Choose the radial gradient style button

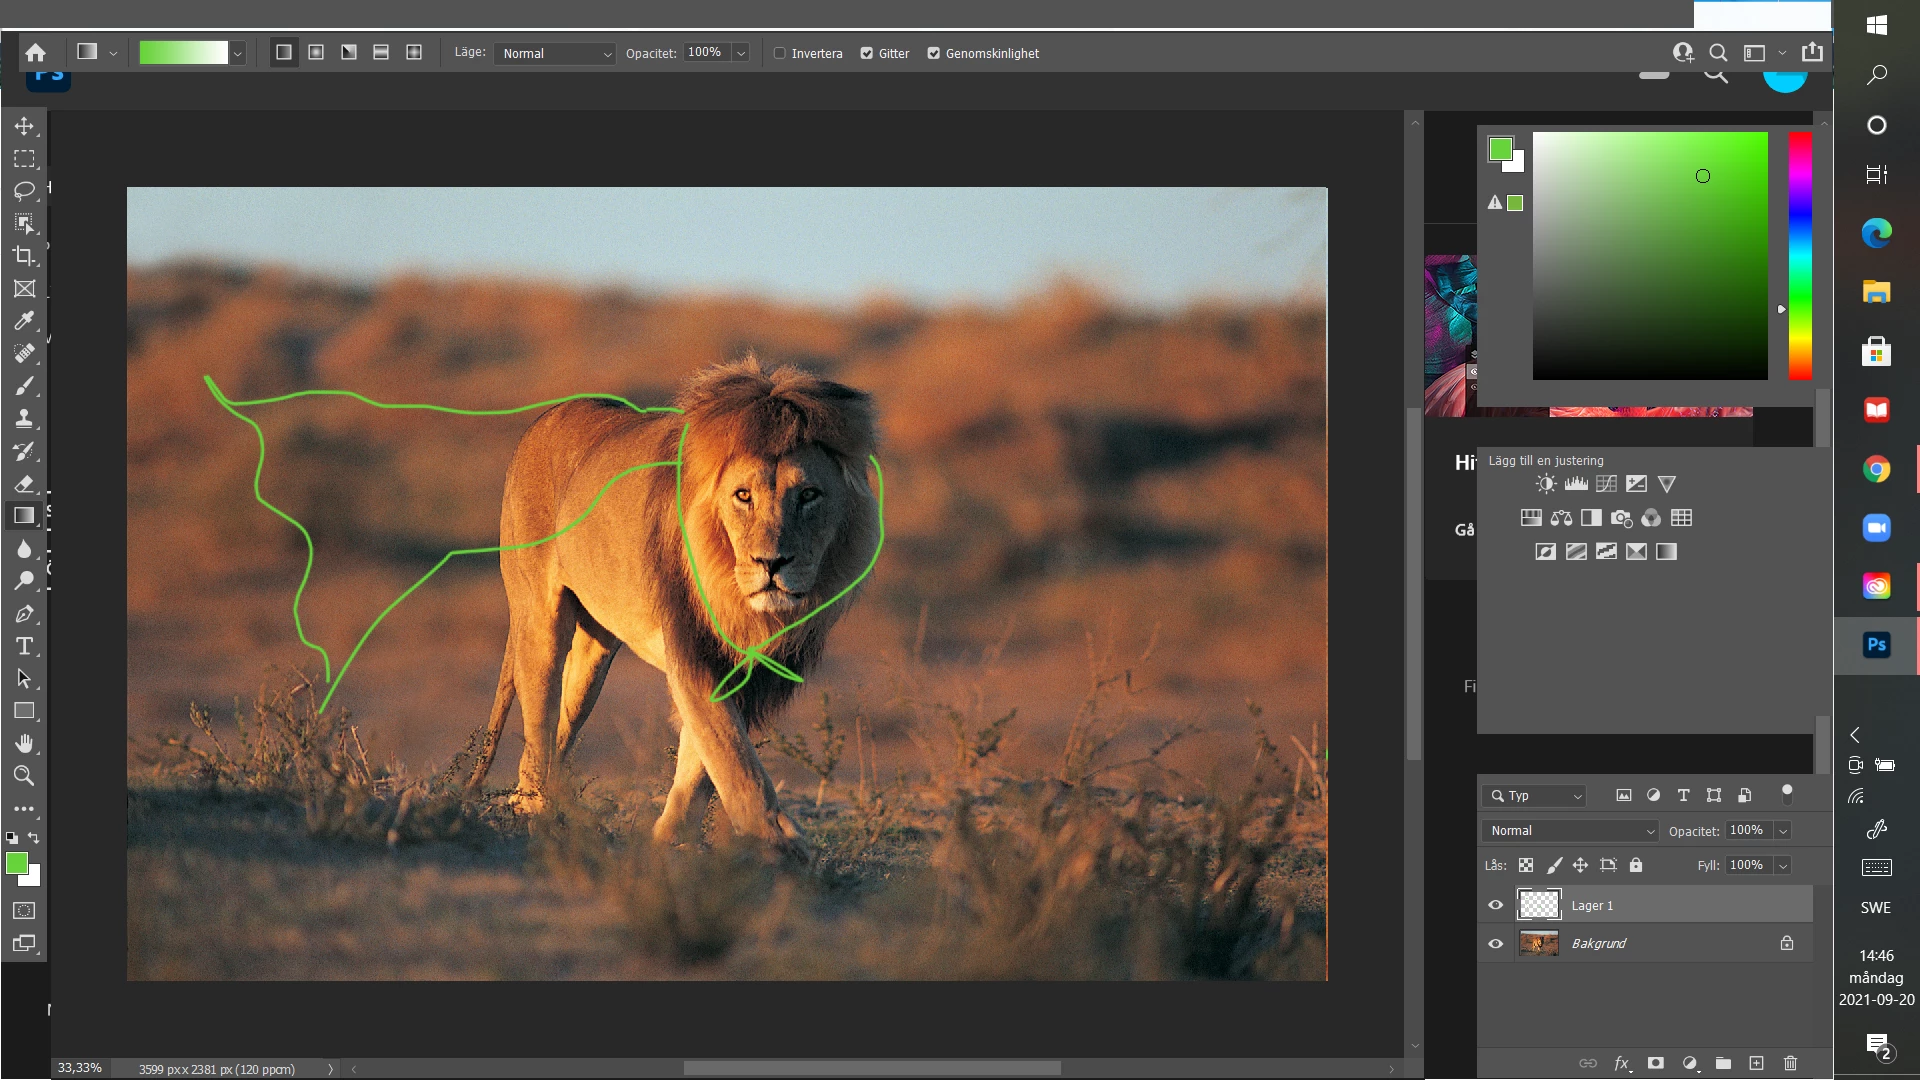pos(316,53)
